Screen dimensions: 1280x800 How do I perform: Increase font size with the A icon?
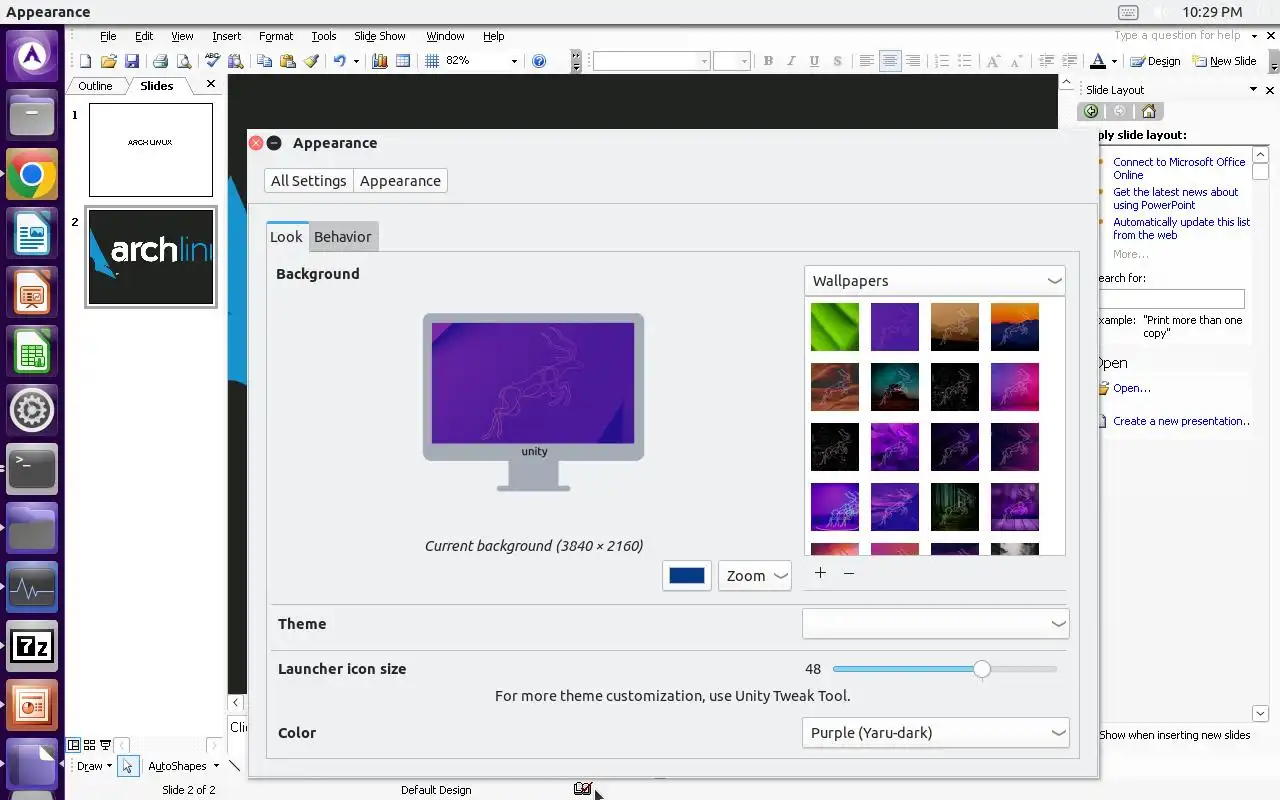point(993,61)
